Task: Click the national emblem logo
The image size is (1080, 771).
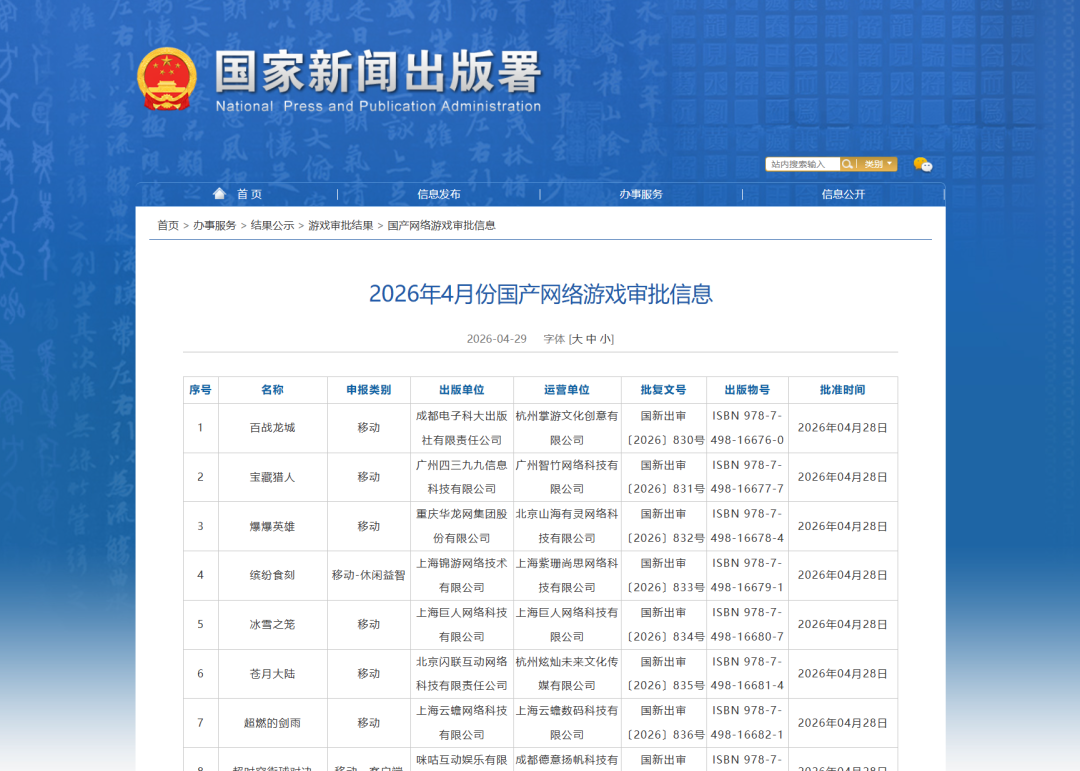Action: pyautogui.click(x=167, y=79)
